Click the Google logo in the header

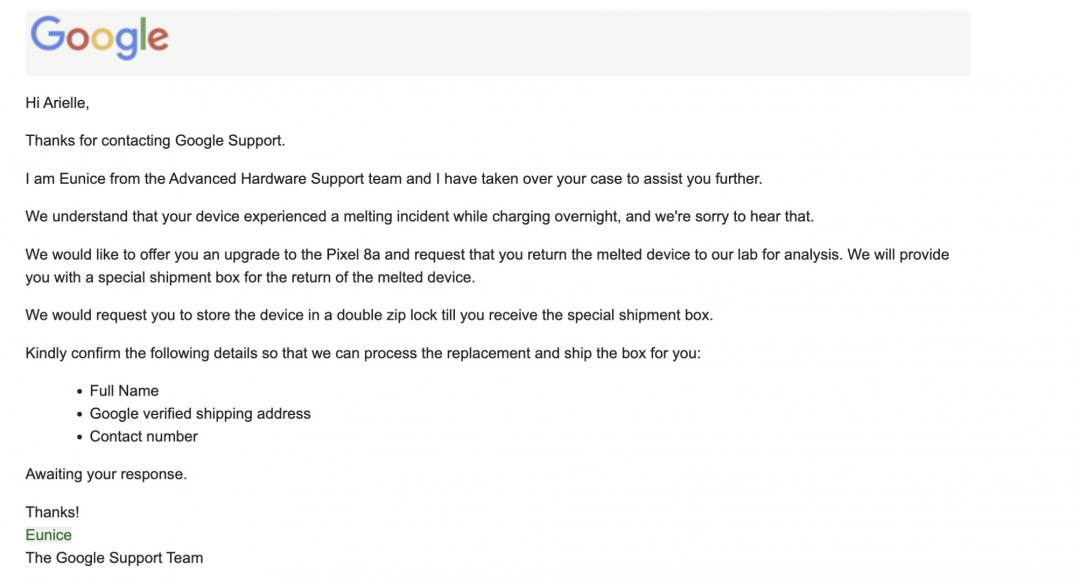[x=99, y=38]
